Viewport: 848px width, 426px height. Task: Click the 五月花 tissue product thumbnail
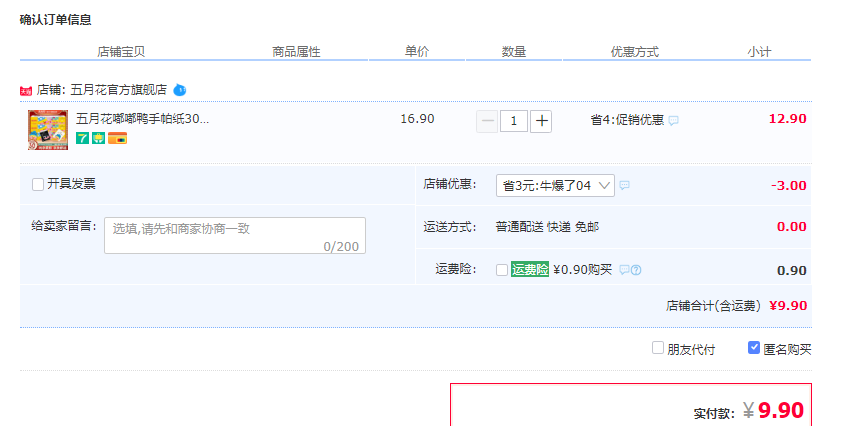48,130
